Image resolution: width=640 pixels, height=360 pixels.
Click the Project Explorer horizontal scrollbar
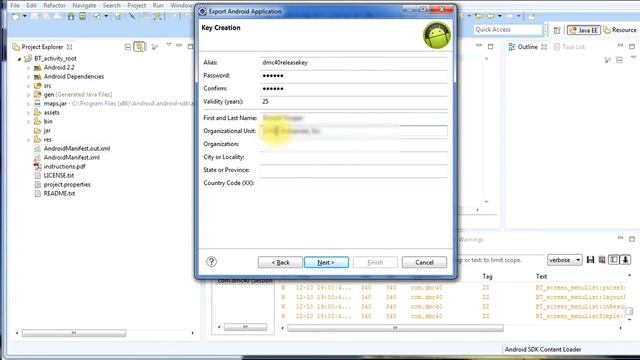(74, 333)
